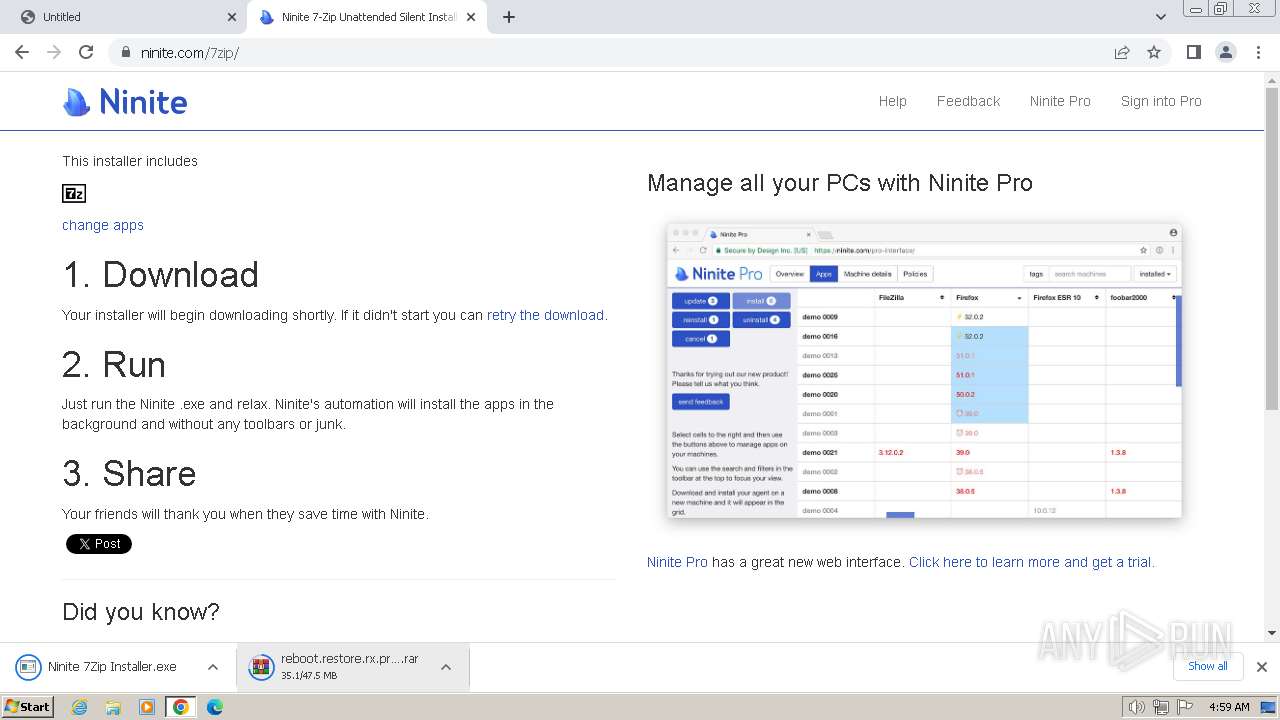Viewport: 1280px width, 720px height.
Task: Open a new browser tab
Action: pos(509,17)
